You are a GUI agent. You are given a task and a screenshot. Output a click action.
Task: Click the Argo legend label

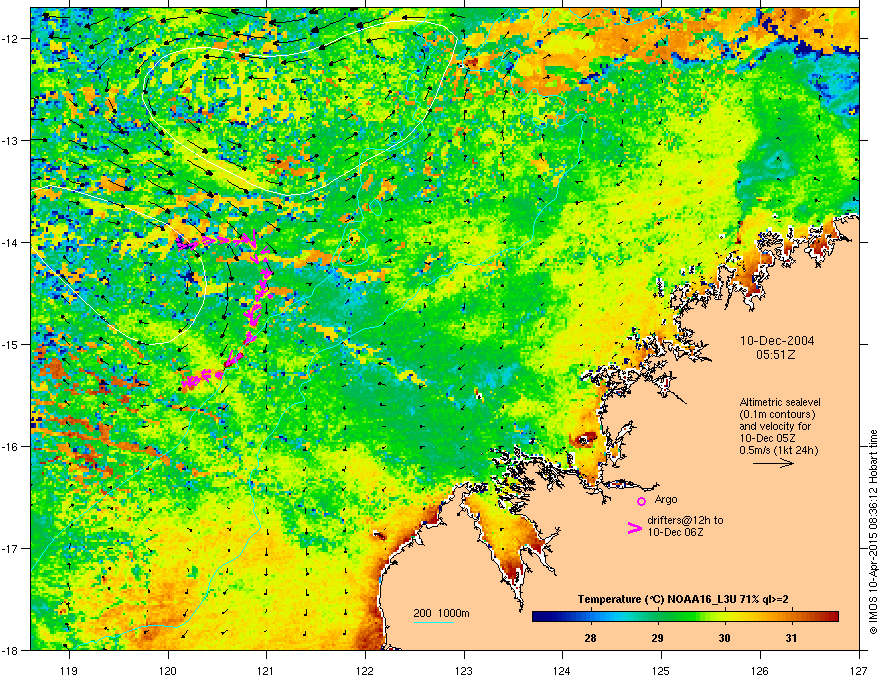pos(666,499)
